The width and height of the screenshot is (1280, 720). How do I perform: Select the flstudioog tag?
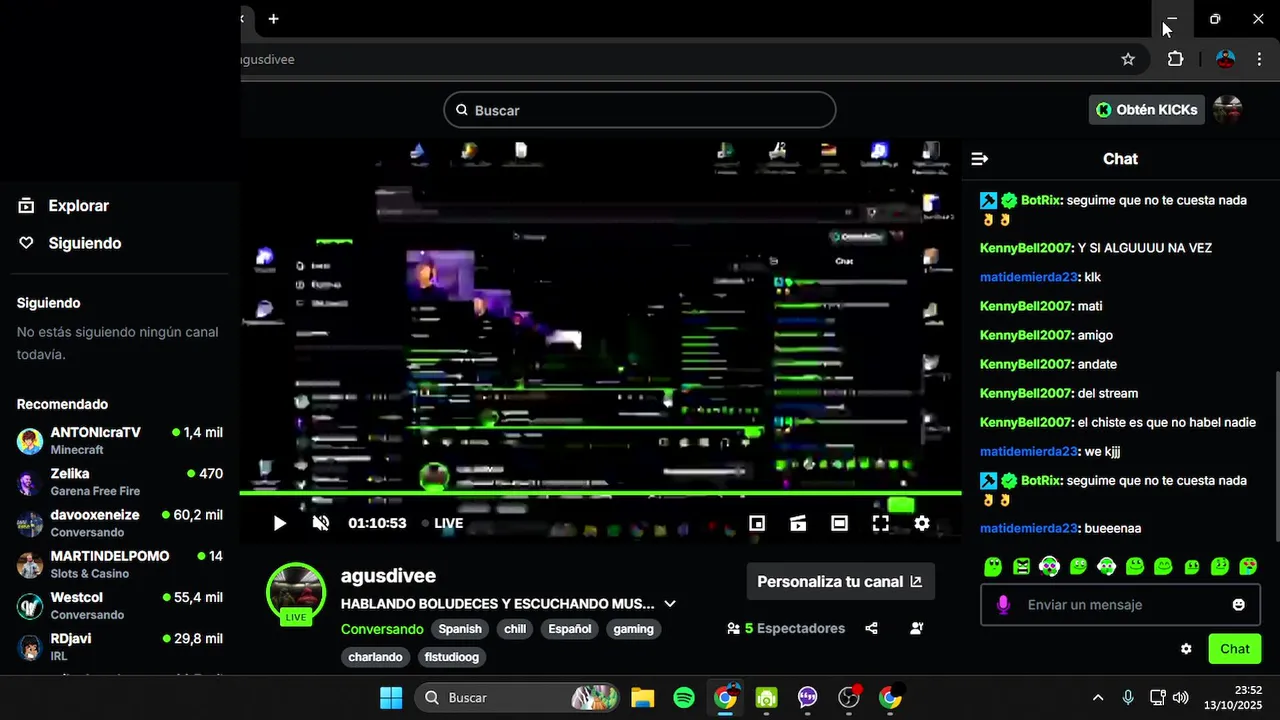point(452,657)
